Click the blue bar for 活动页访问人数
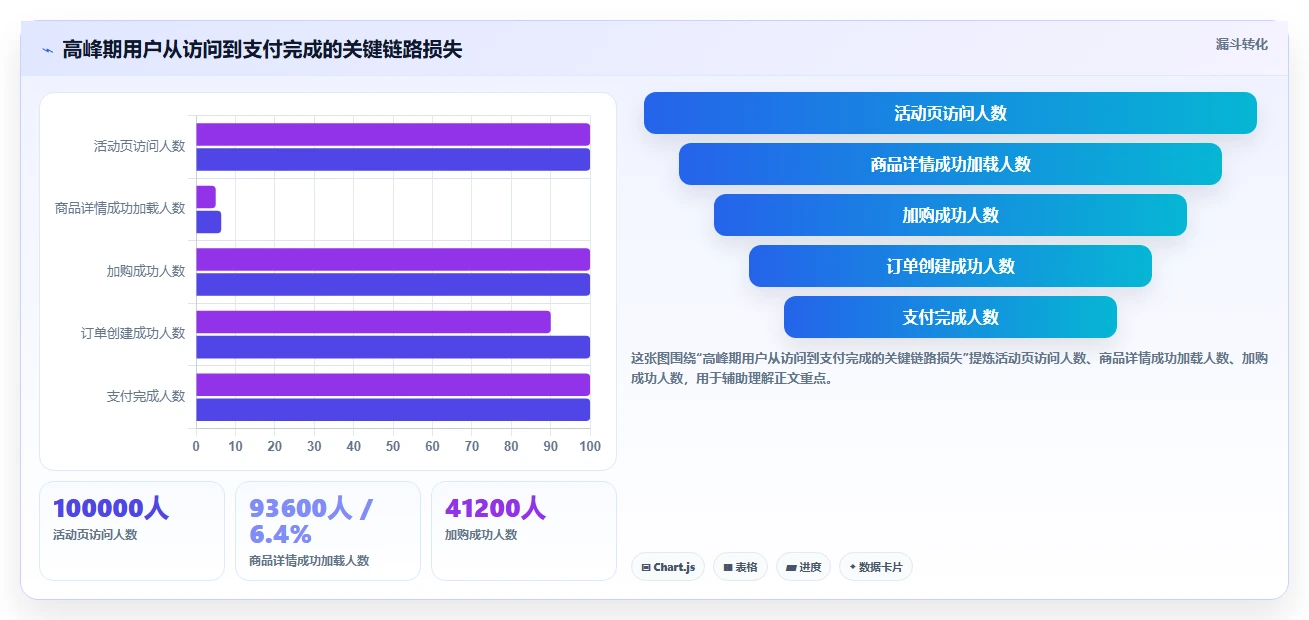 [x=393, y=159]
